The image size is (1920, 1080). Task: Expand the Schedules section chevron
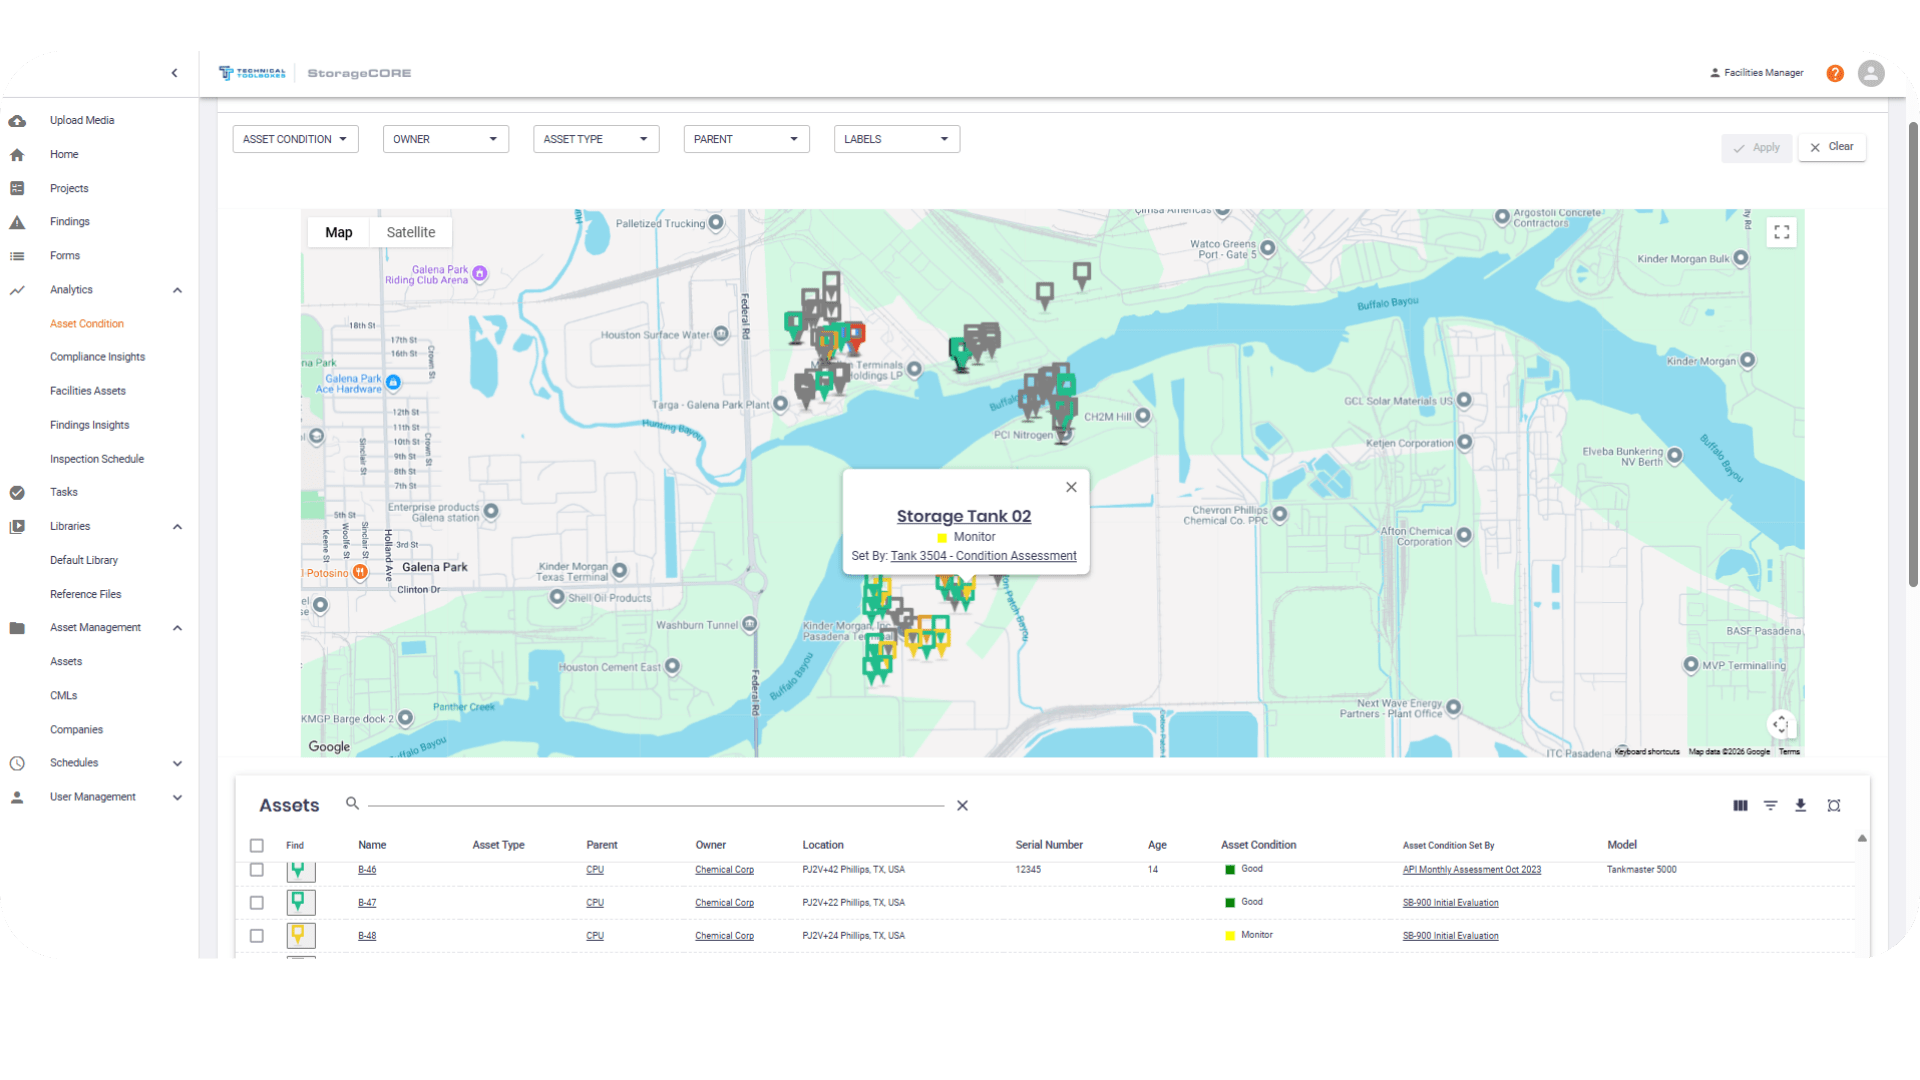click(x=178, y=763)
